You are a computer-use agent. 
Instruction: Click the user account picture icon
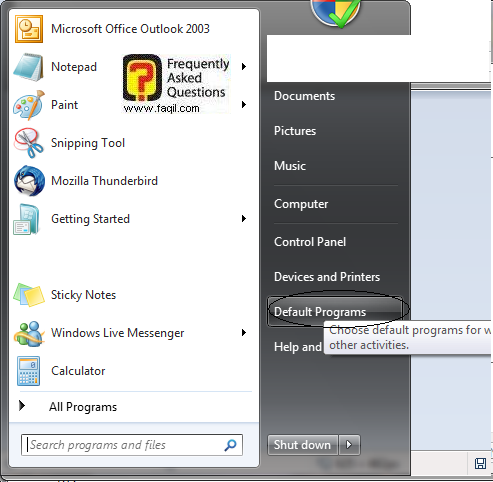pos(336,13)
